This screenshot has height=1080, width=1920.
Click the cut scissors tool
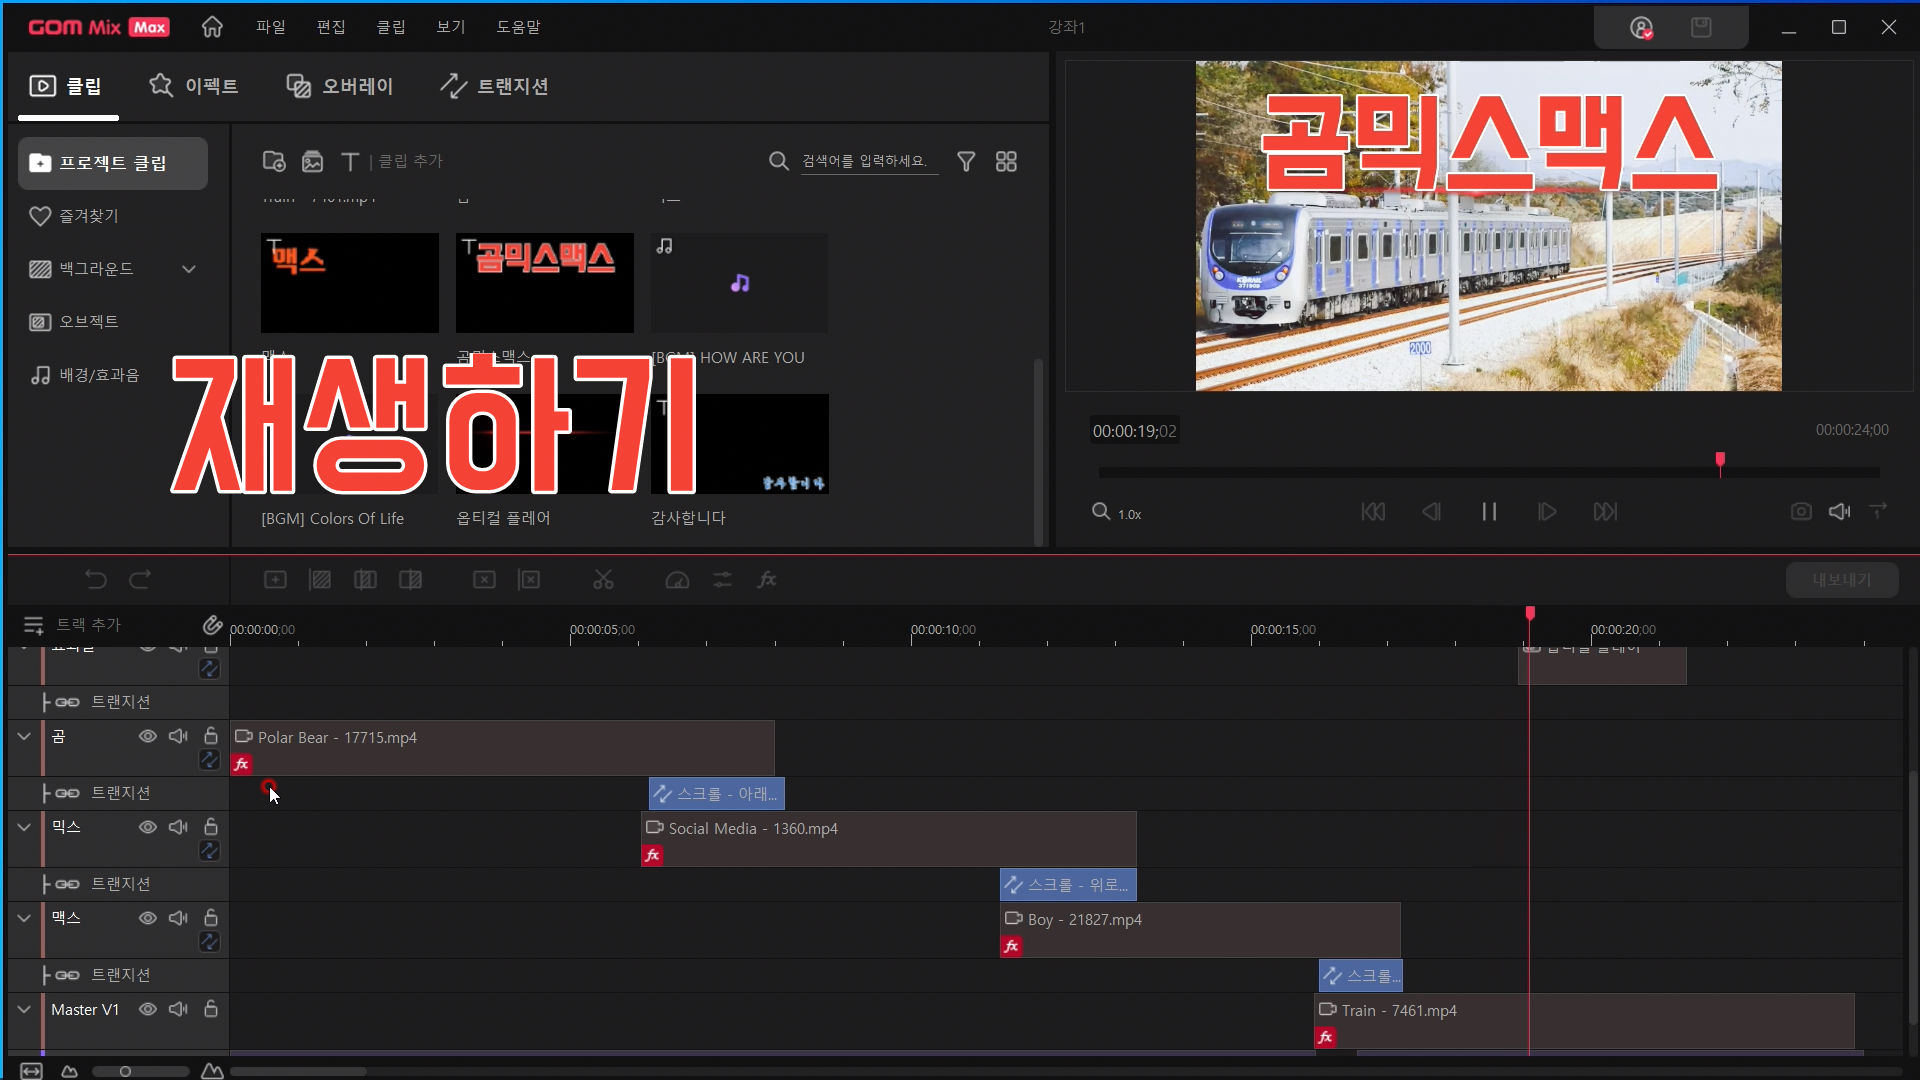pyautogui.click(x=603, y=580)
